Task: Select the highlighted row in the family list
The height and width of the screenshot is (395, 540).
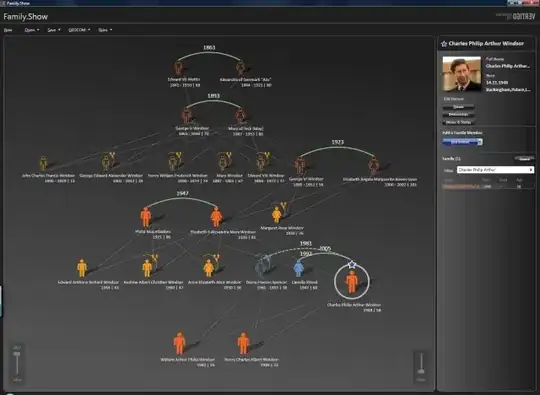Action: pyautogui.click(x=488, y=186)
